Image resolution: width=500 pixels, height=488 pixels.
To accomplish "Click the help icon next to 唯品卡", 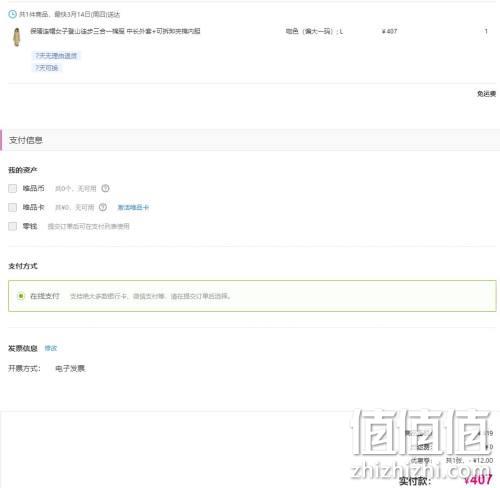I will pyautogui.click(x=103, y=207).
